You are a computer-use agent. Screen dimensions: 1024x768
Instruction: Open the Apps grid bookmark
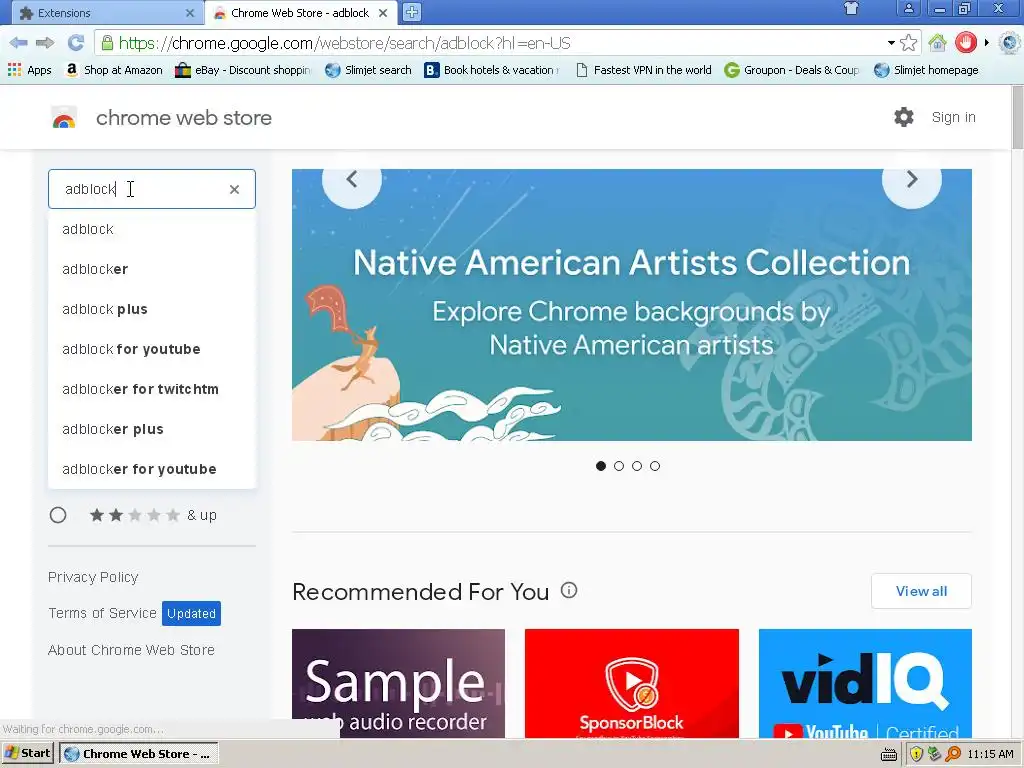coord(29,70)
